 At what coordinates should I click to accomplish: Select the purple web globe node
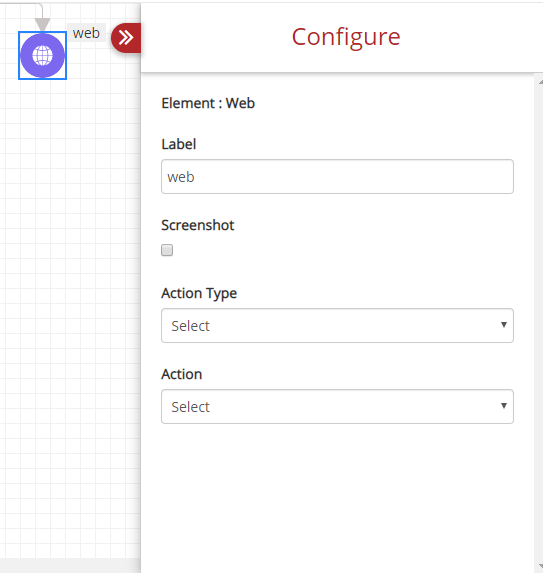click(42, 56)
